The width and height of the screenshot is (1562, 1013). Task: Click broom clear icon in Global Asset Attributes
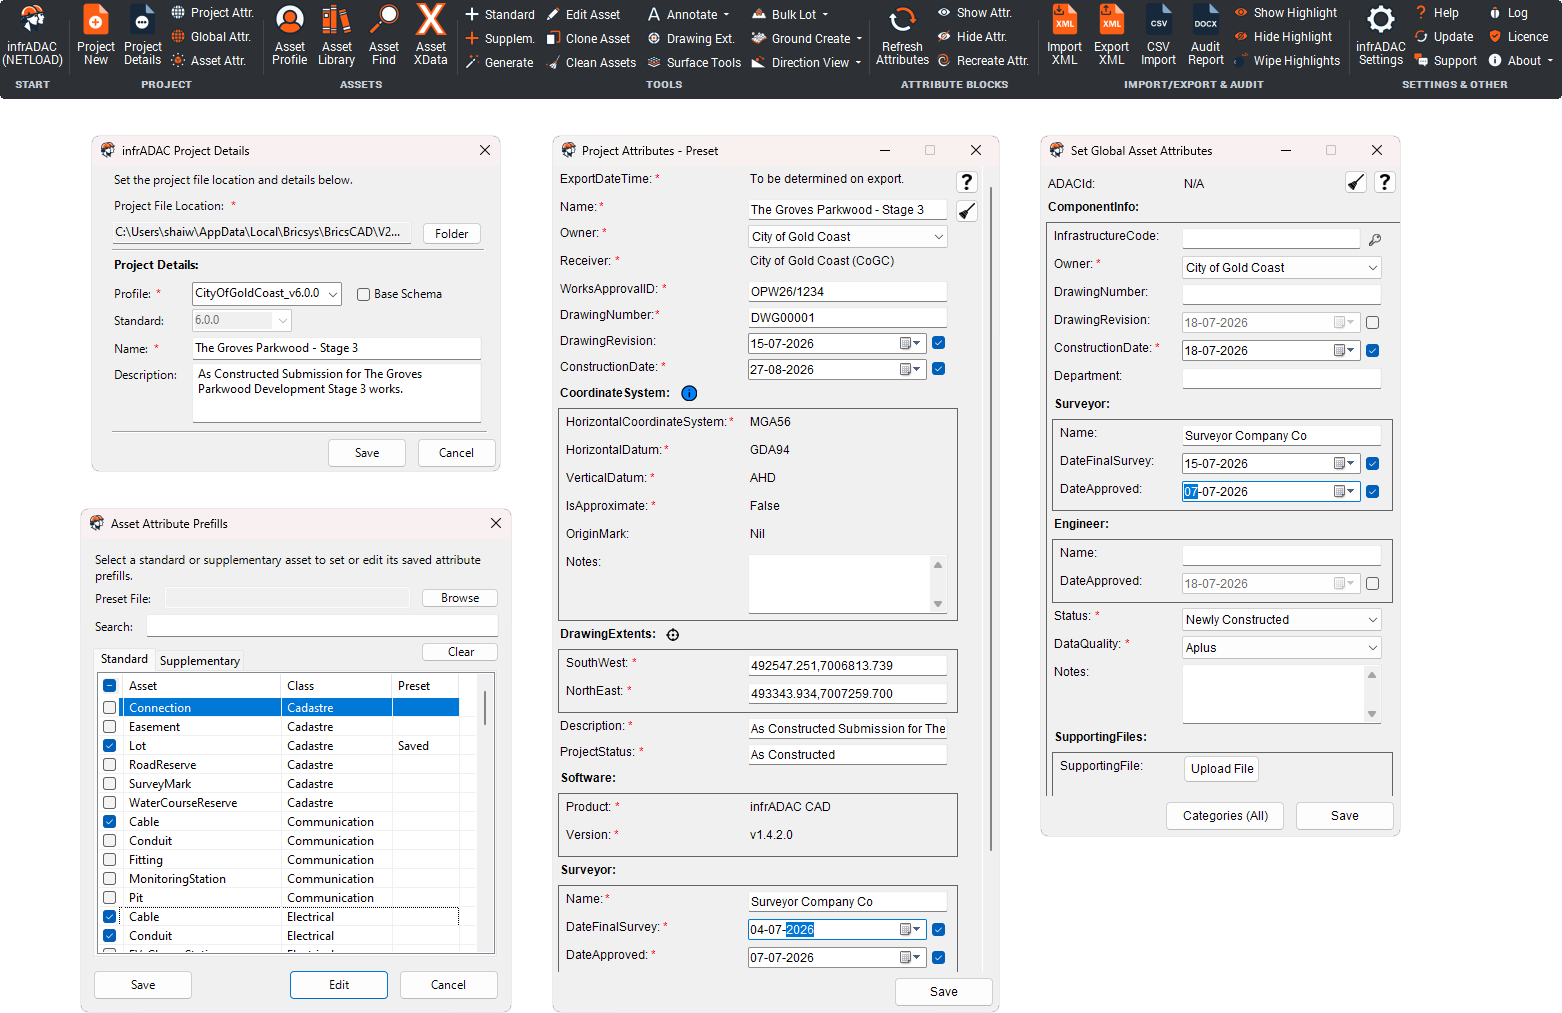(x=1356, y=182)
